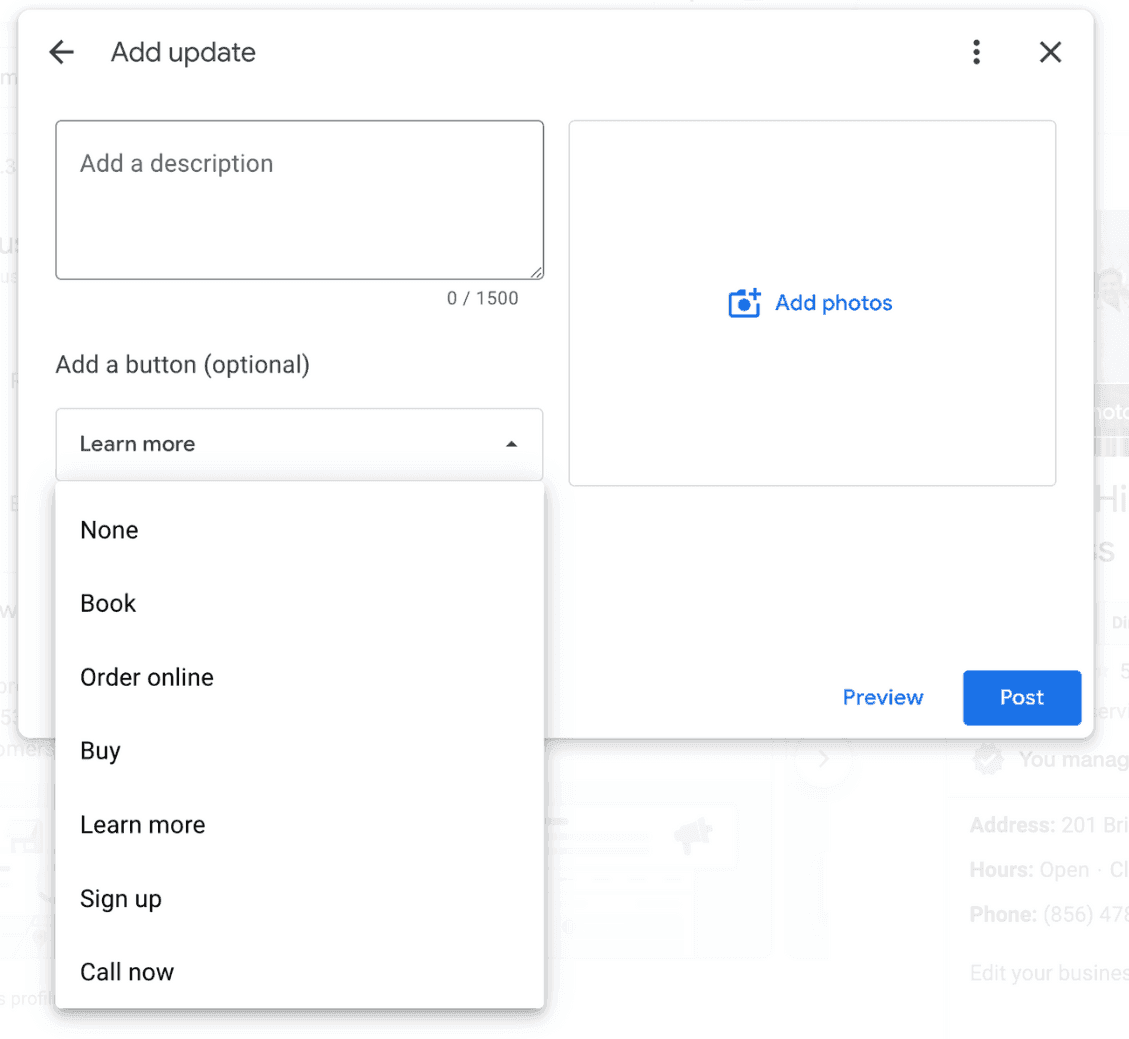Screen dimensions: 1129x1039
Task: Click the Add photos link text
Action: tap(833, 303)
